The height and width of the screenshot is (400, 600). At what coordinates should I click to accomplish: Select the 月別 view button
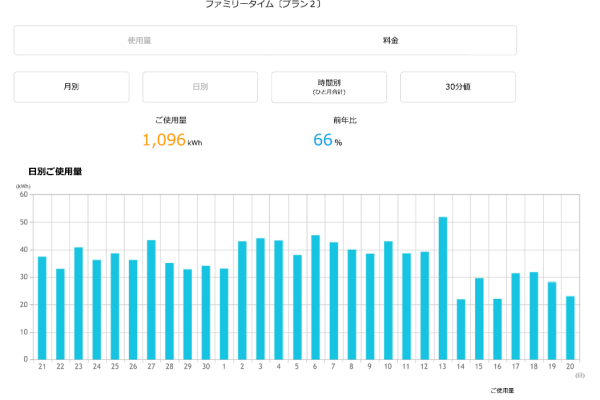[71, 87]
